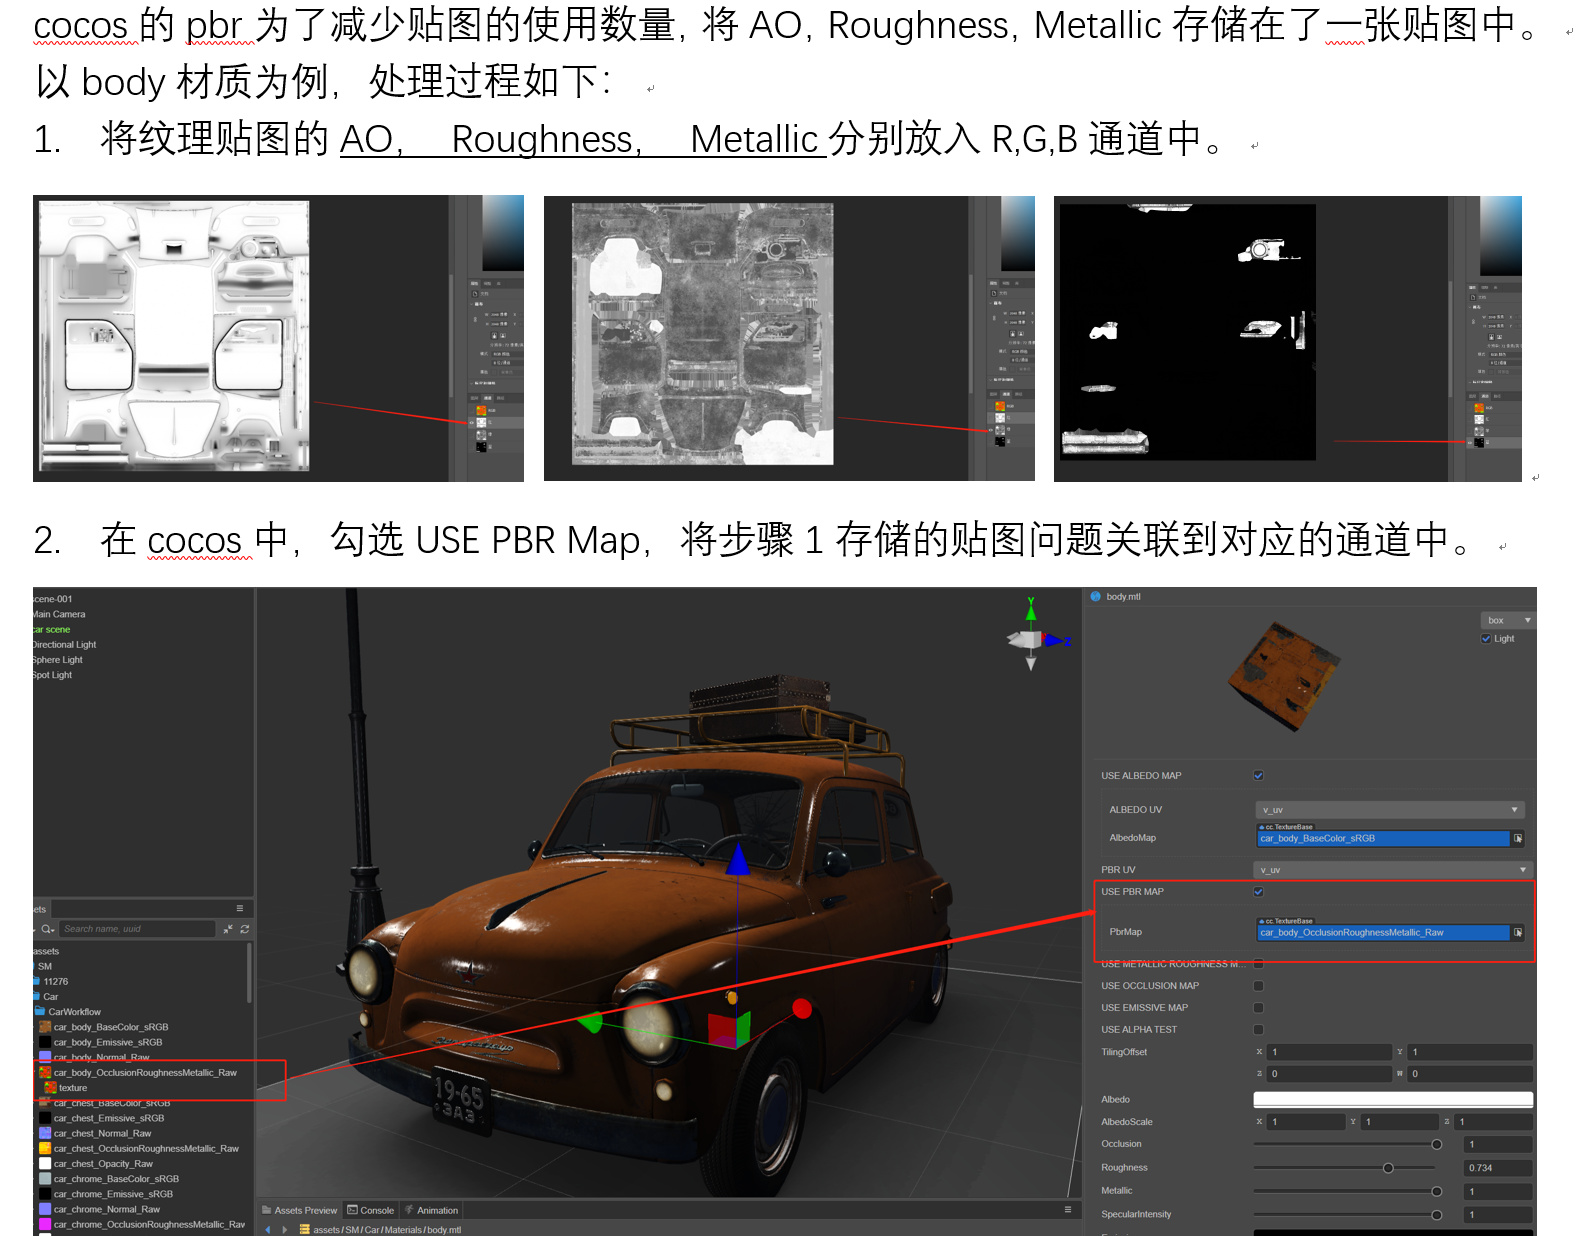Click the TilingOffset X input field
1583x1236 pixels.
[x=1329, y=1052]
